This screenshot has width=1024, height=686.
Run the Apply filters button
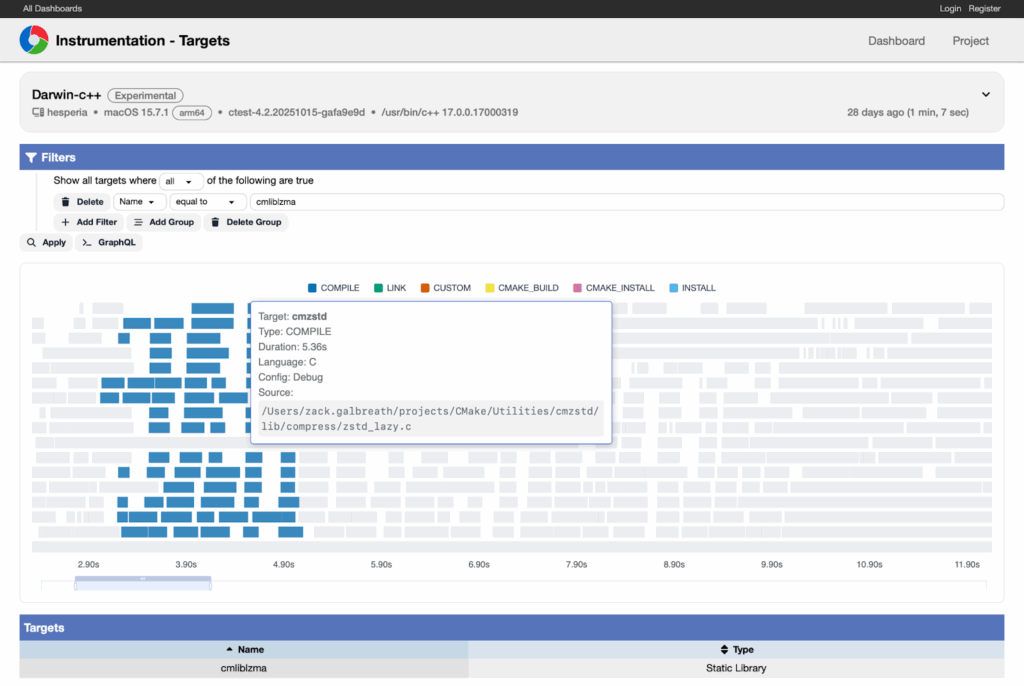pyautogui.click(x=47, y=242)
